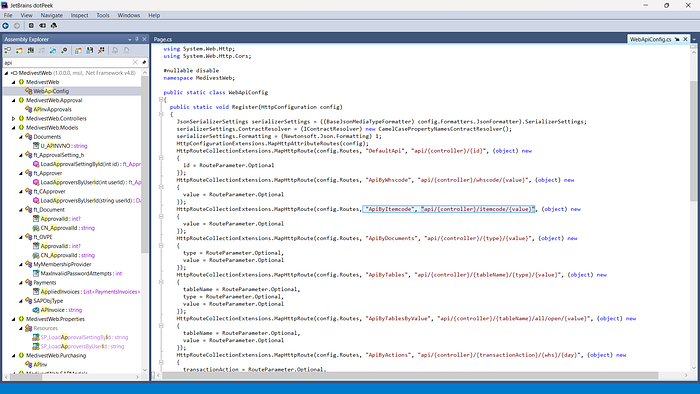Select the U_APINVNO property node
Image resolution: width=700 pixels, height=394 pixels.
click(64, 146)
